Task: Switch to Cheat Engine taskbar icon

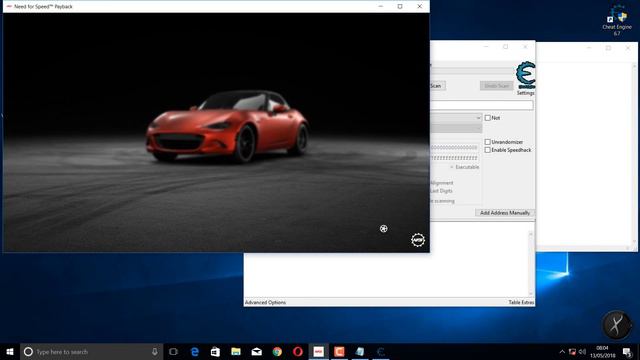Action: pos(380,351)
